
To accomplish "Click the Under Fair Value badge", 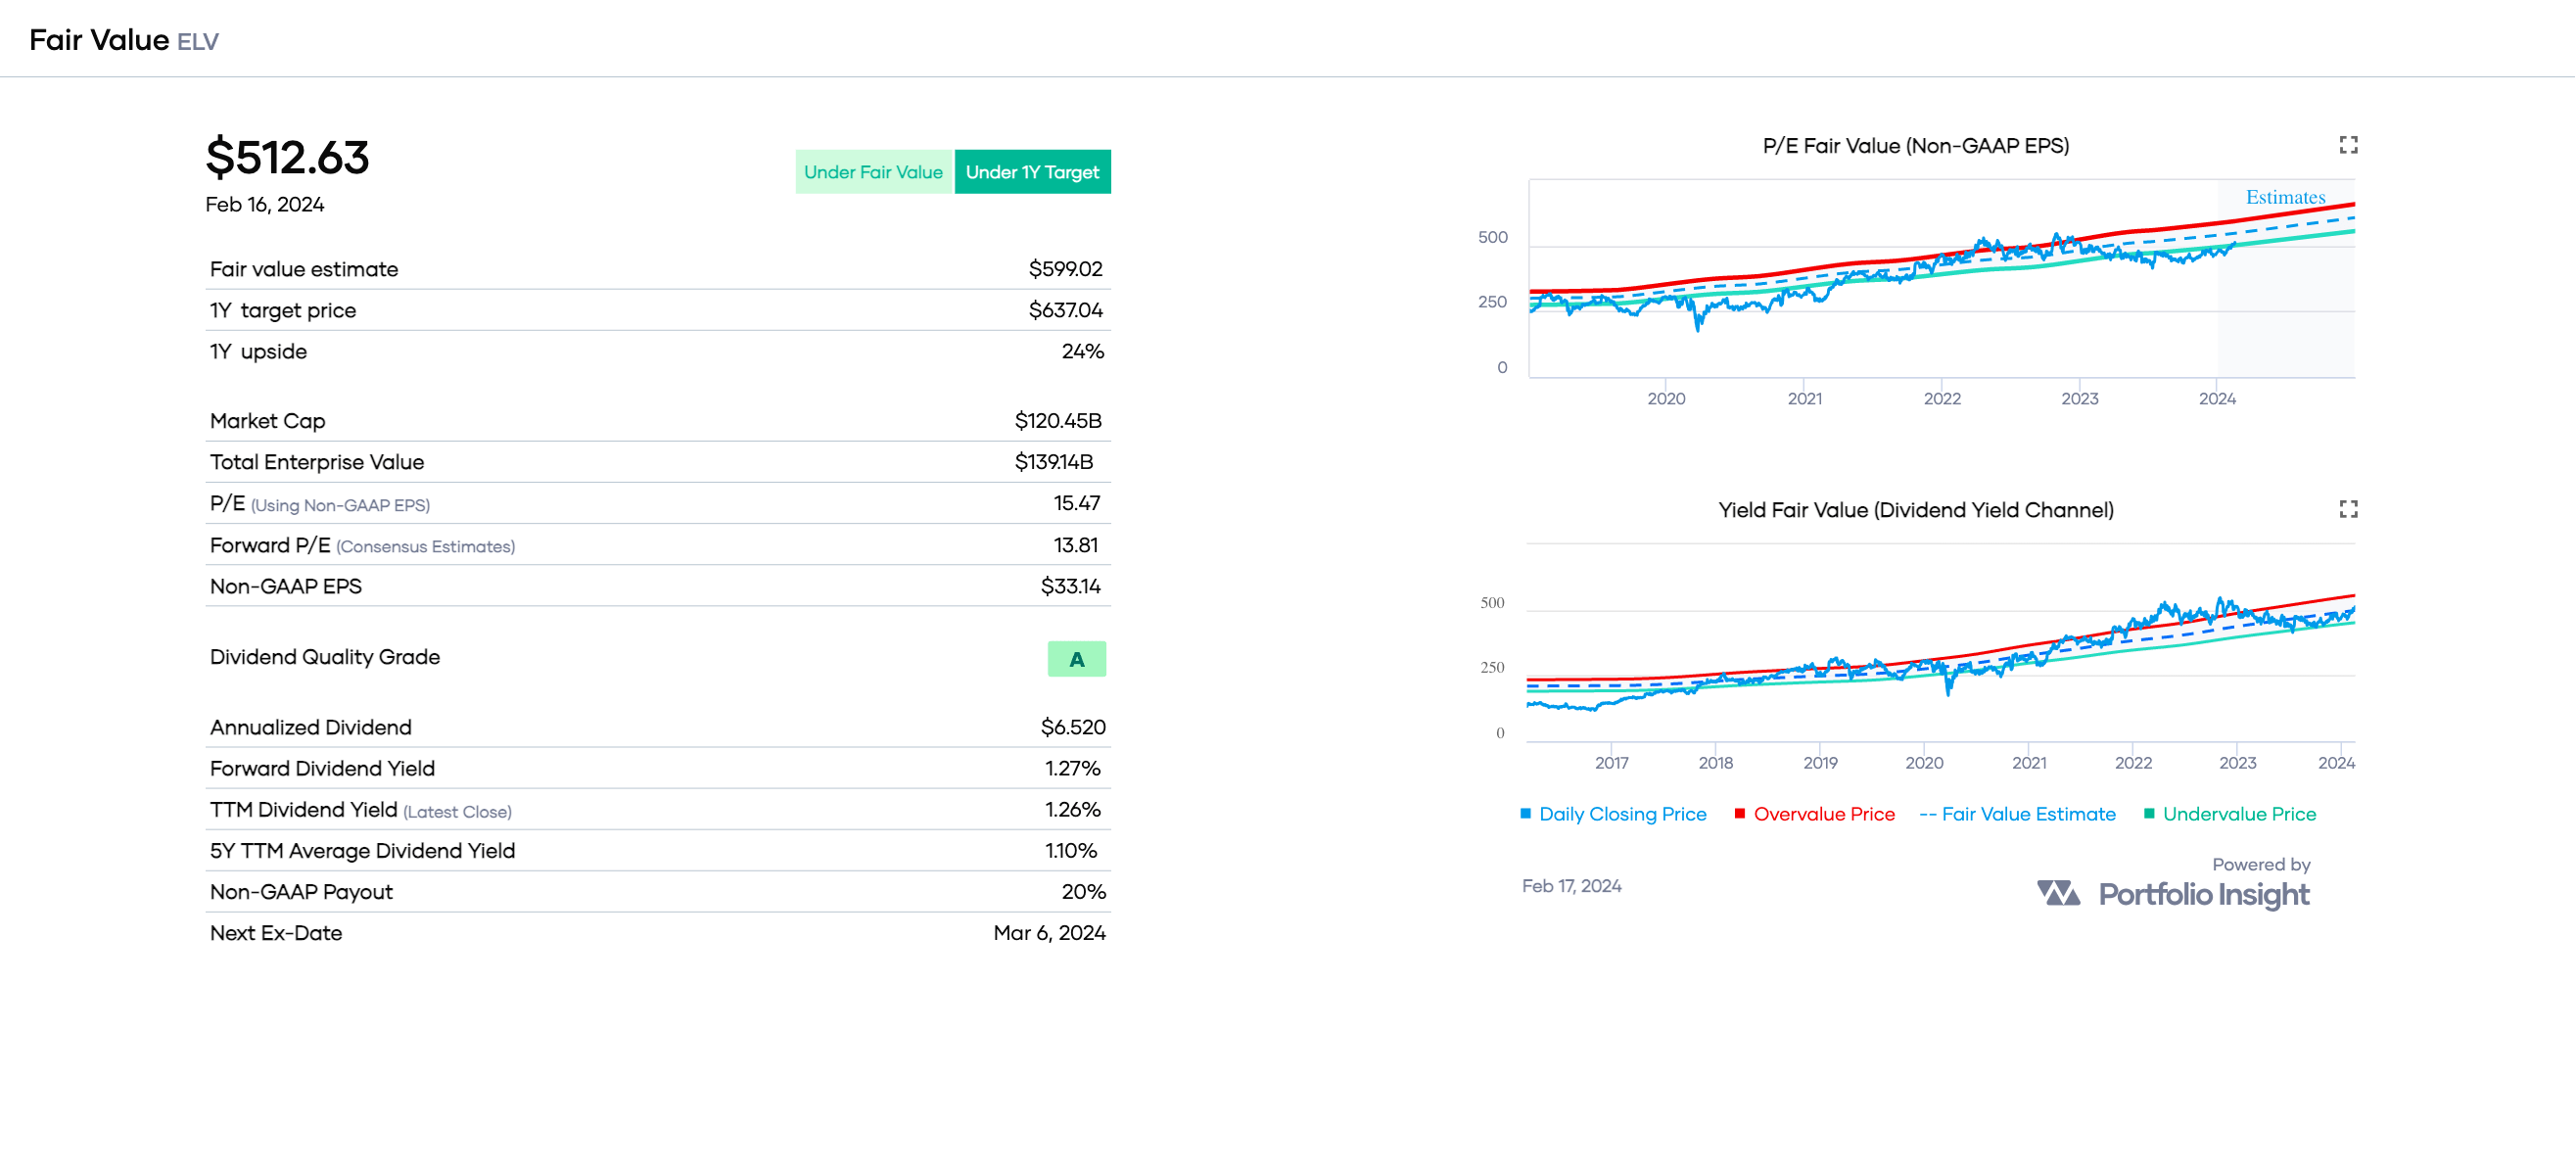I will 873,172.
